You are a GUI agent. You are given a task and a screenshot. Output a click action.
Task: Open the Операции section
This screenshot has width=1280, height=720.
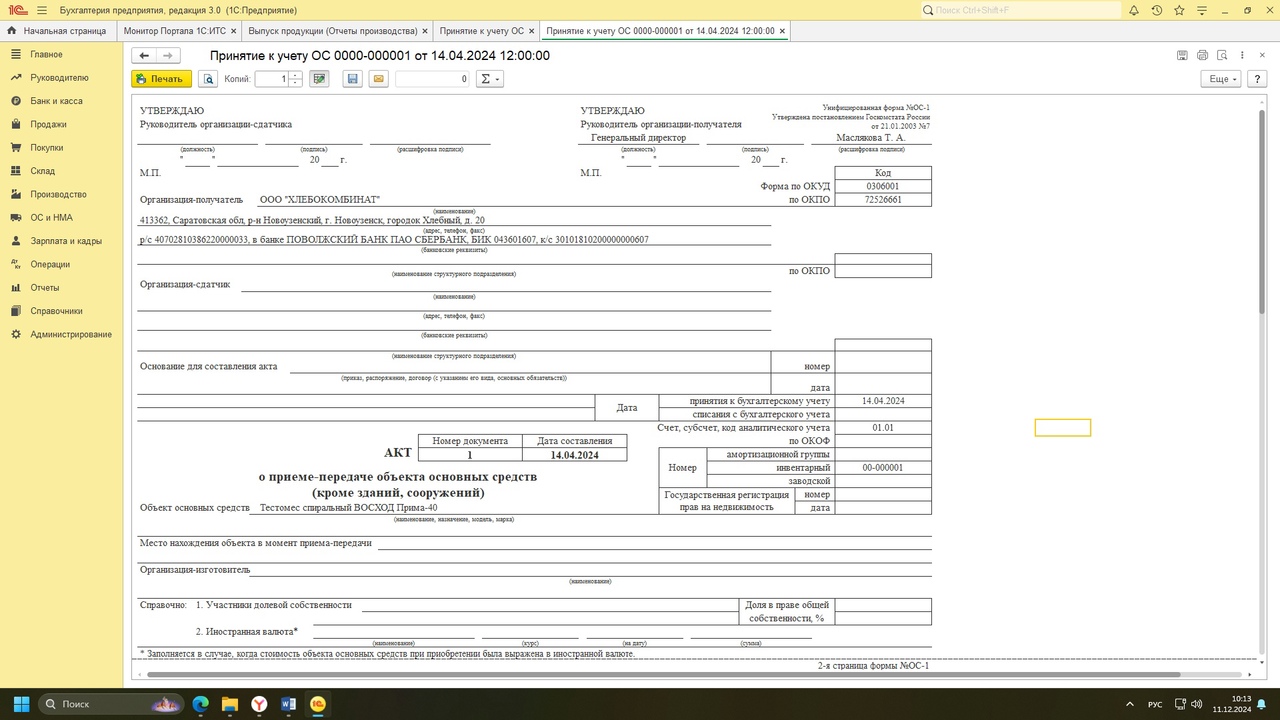[x=61, y=264]
